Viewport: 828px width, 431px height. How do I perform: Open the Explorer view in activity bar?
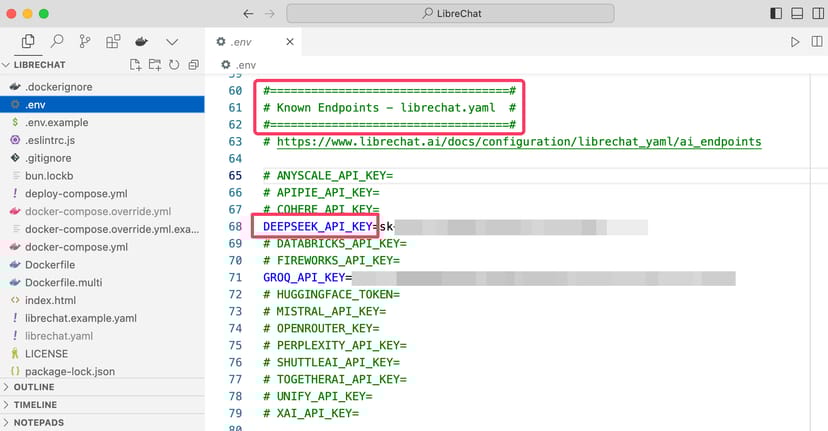(28, 42)
